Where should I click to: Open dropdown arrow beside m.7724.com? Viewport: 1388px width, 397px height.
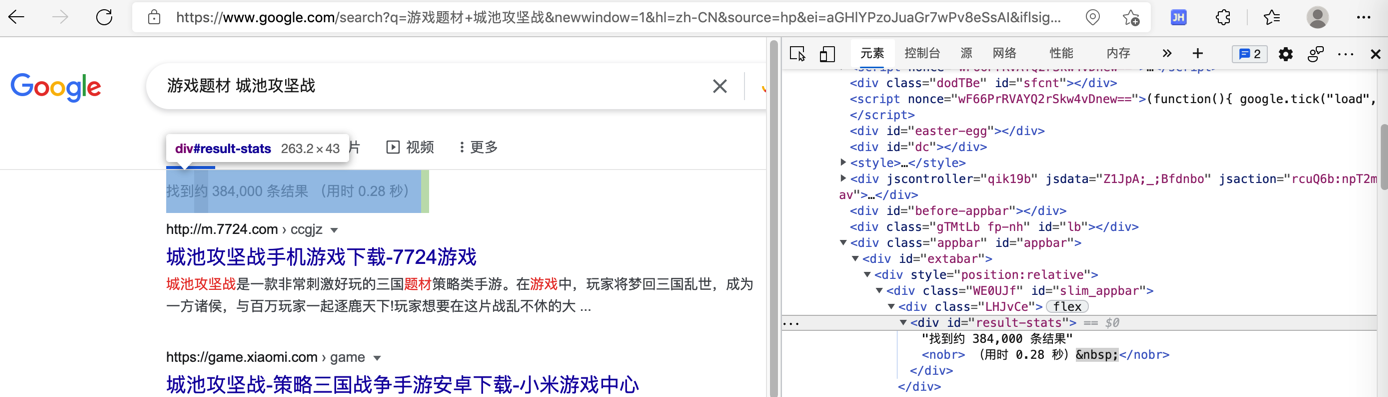pos(334,230)
